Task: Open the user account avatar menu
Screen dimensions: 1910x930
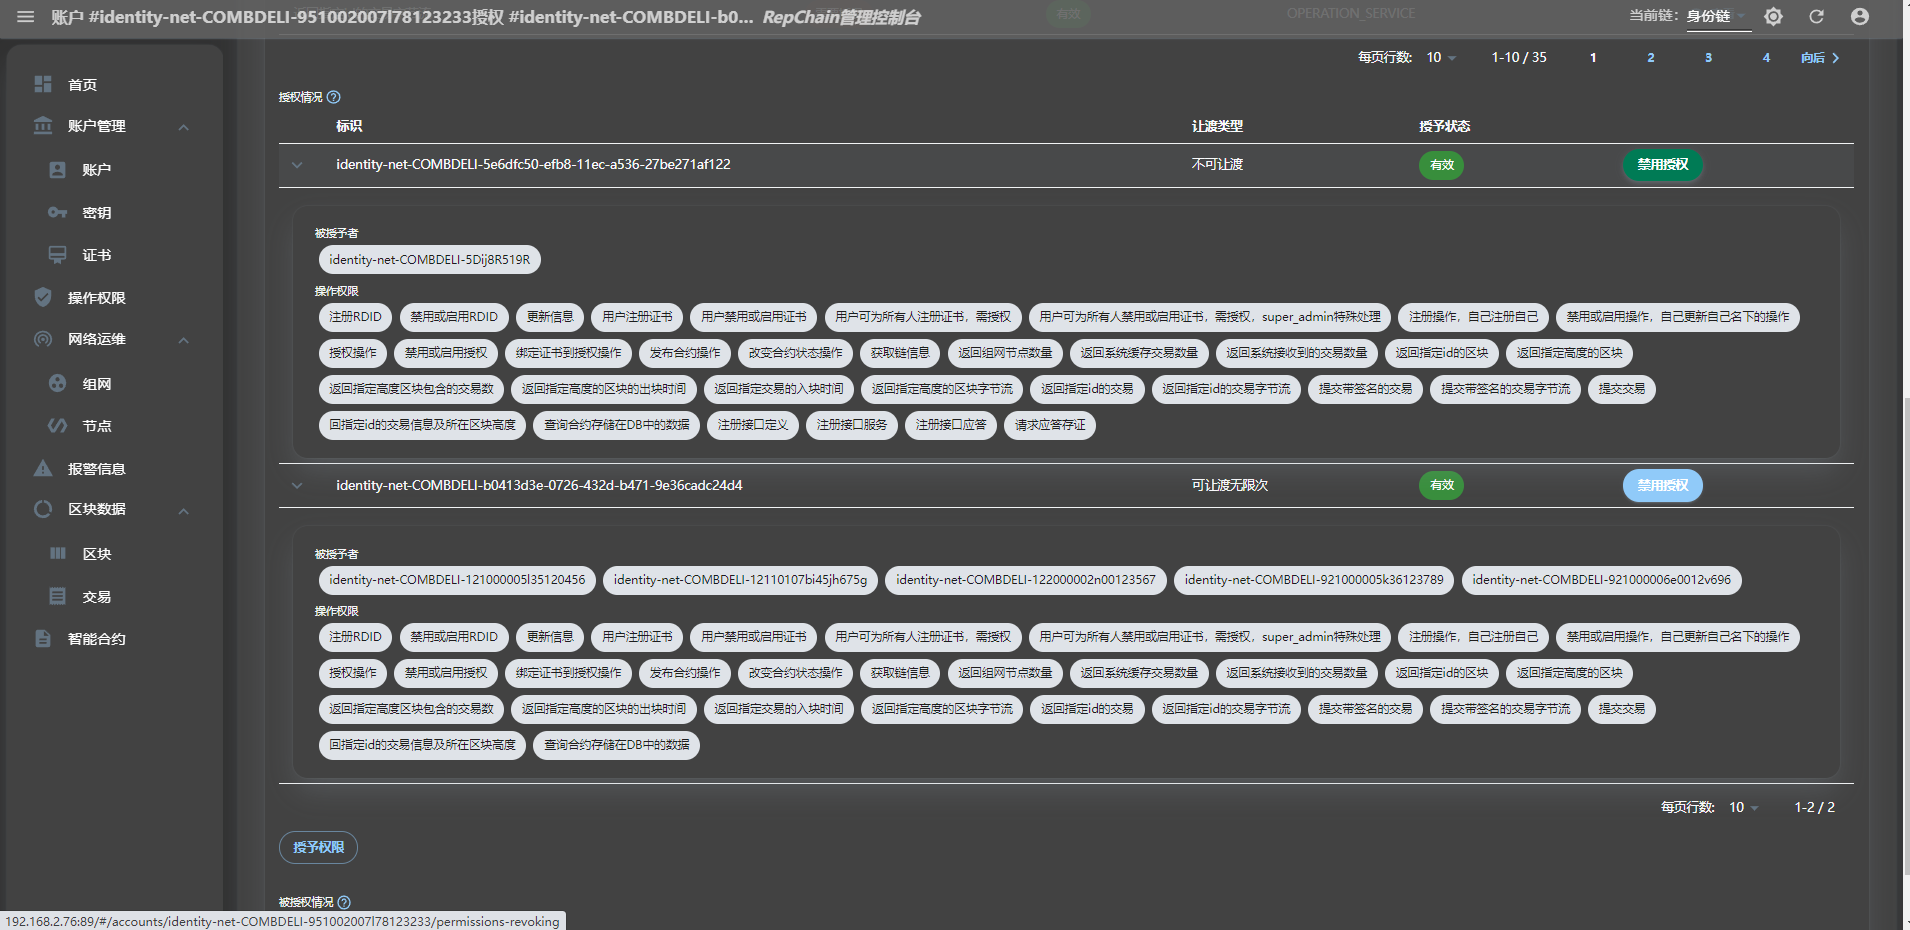Action: pyautogui.click(x=1860, y=17)
